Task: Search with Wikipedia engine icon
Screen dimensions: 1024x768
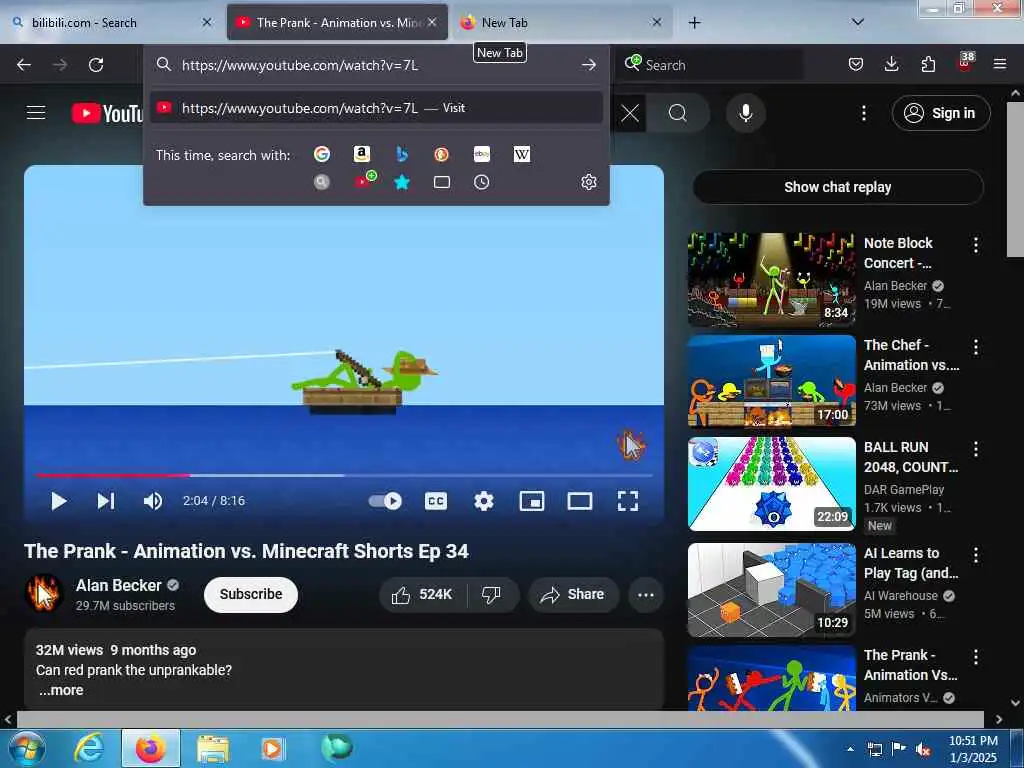Action: pyautogui.click(x=522, y=154)
